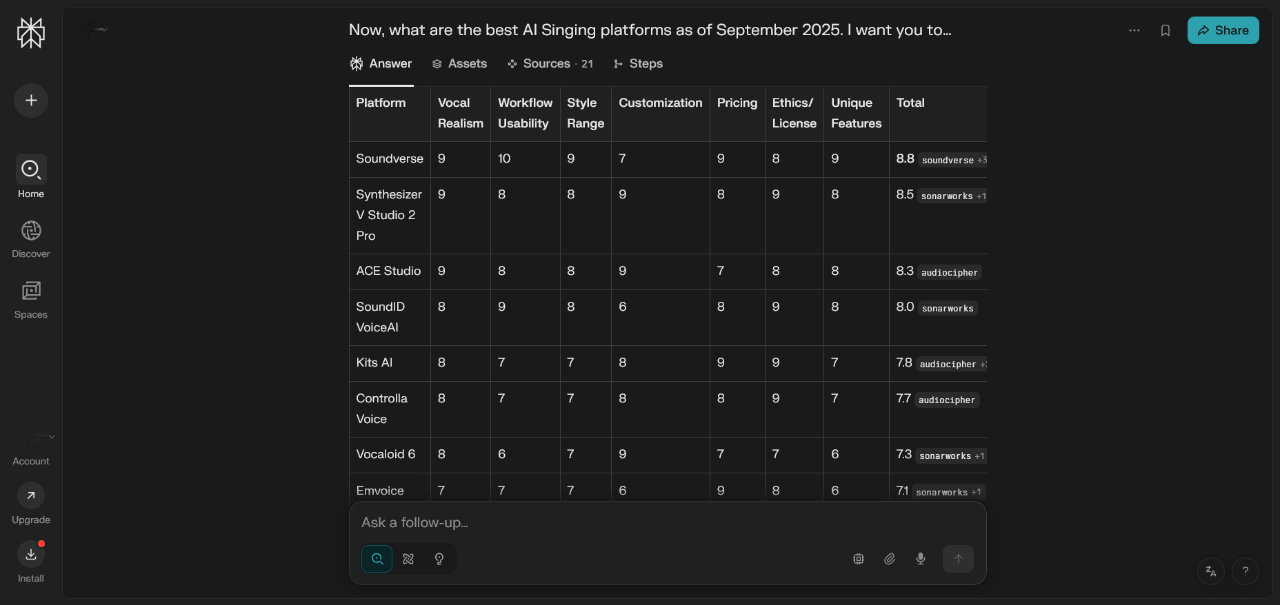Click the 8.3 total score

905,271
